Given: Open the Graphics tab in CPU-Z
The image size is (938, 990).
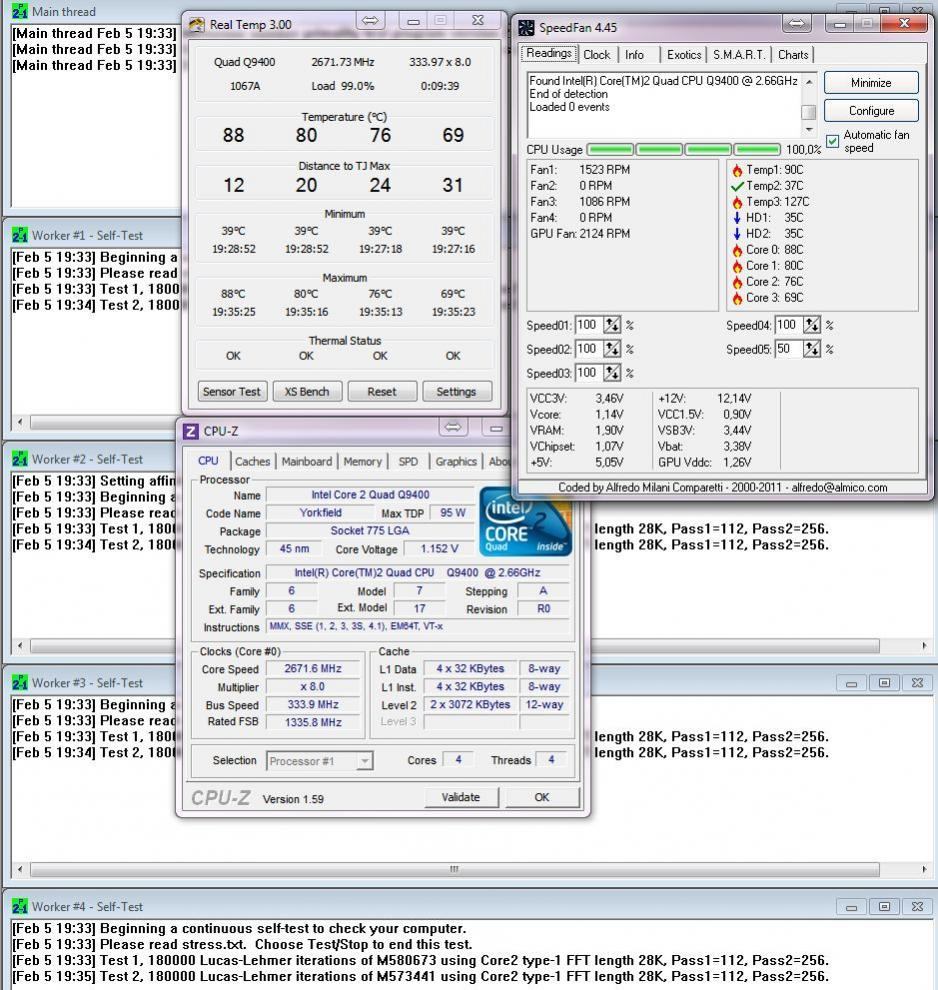Looking at the screenshot, I should pos(456,462).
